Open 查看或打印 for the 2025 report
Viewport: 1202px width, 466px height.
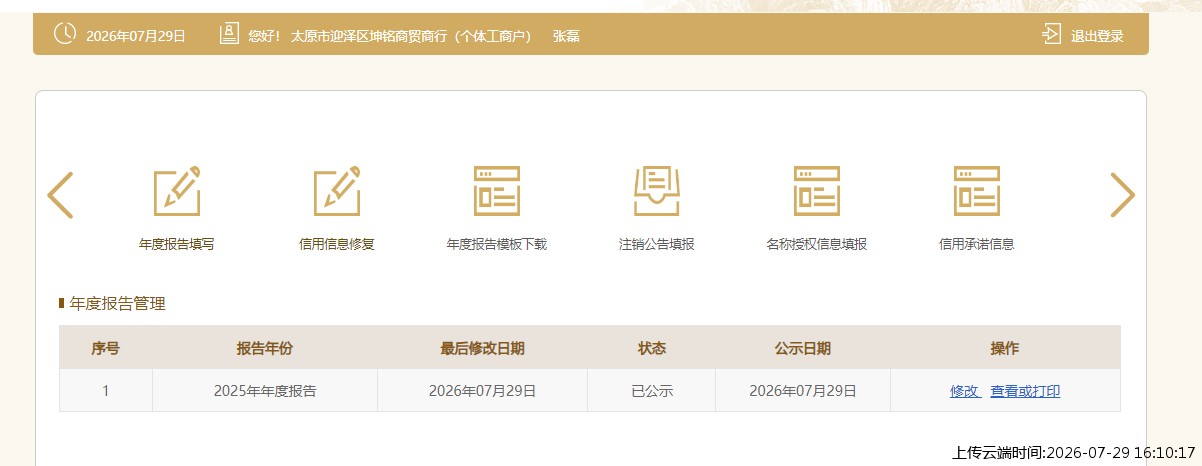click(1025, 391)
